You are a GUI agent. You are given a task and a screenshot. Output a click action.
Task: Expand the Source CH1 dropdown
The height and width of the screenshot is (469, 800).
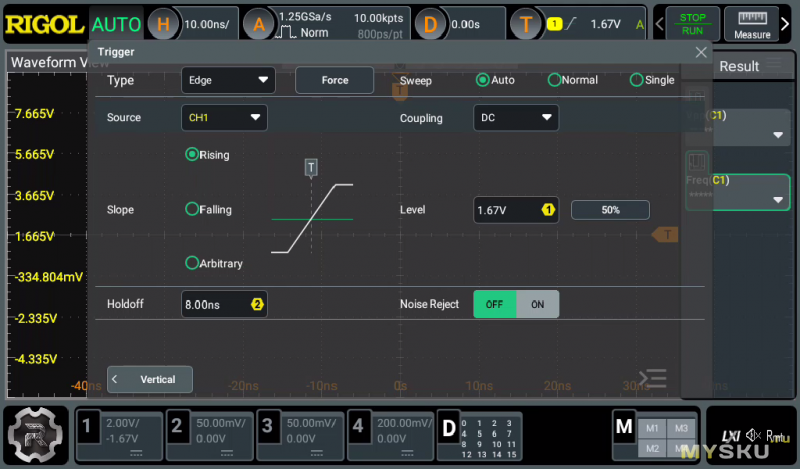tap(224, 118)
